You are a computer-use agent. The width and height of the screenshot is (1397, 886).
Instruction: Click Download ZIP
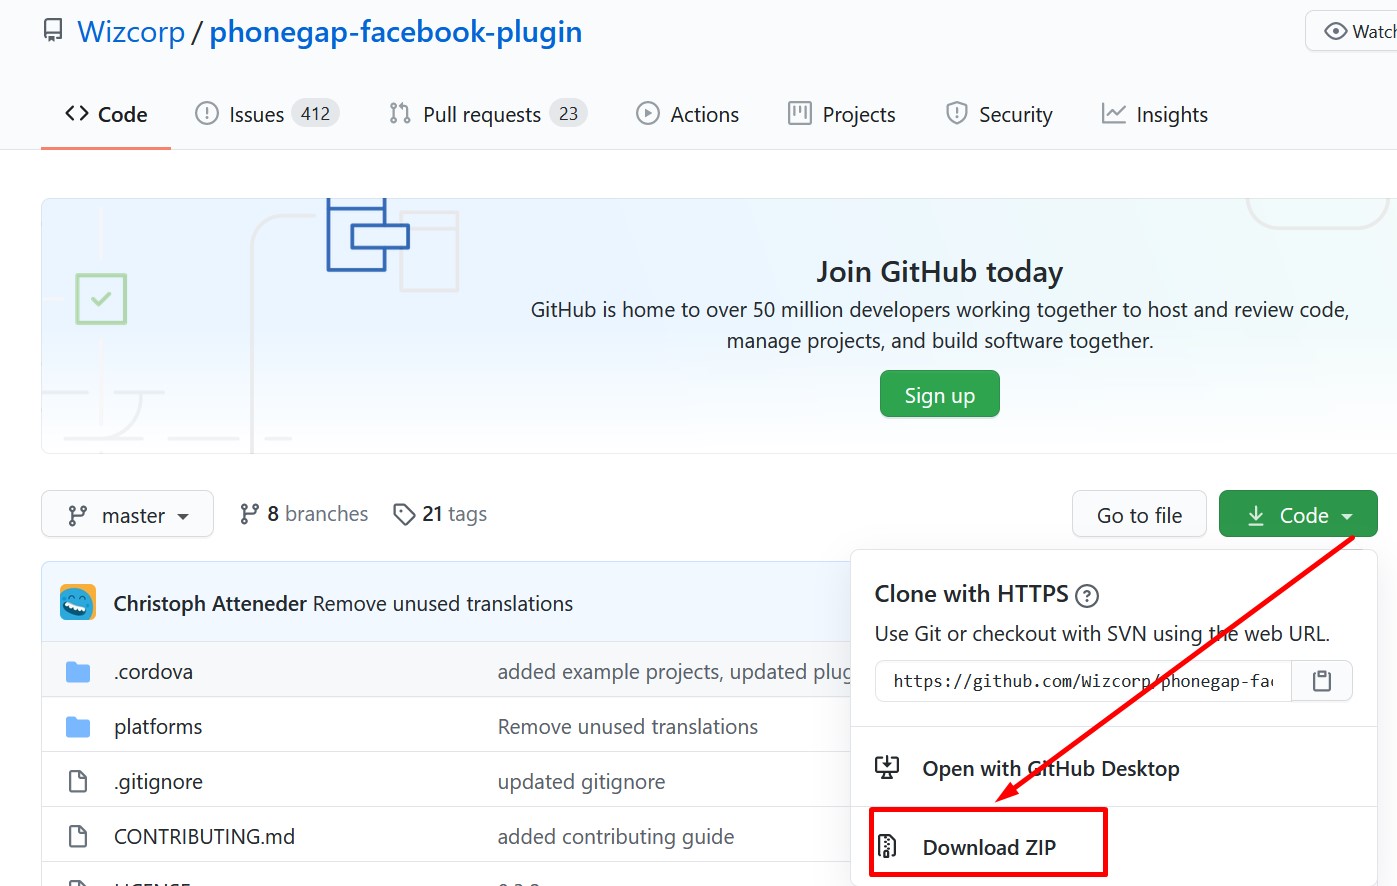point(989,847)
